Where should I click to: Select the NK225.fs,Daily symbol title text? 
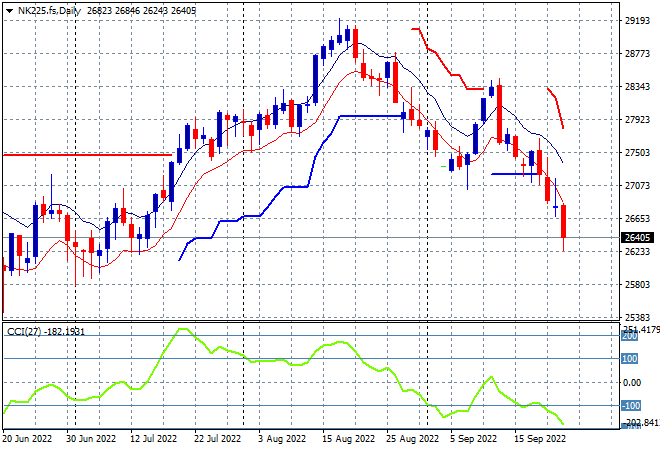tap(49, 11)
